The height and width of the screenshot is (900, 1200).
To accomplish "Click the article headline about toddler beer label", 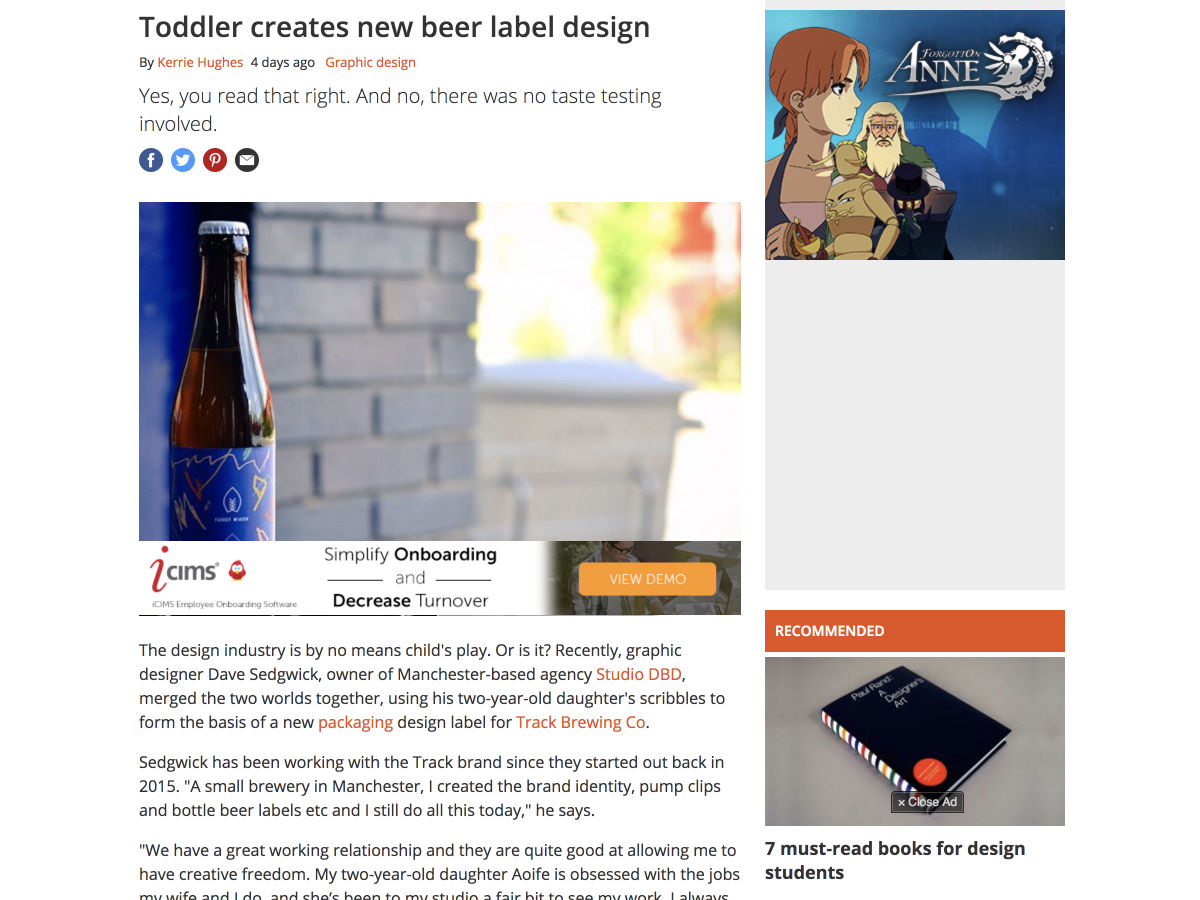I will pyautogui.click(x=394, y=27).
